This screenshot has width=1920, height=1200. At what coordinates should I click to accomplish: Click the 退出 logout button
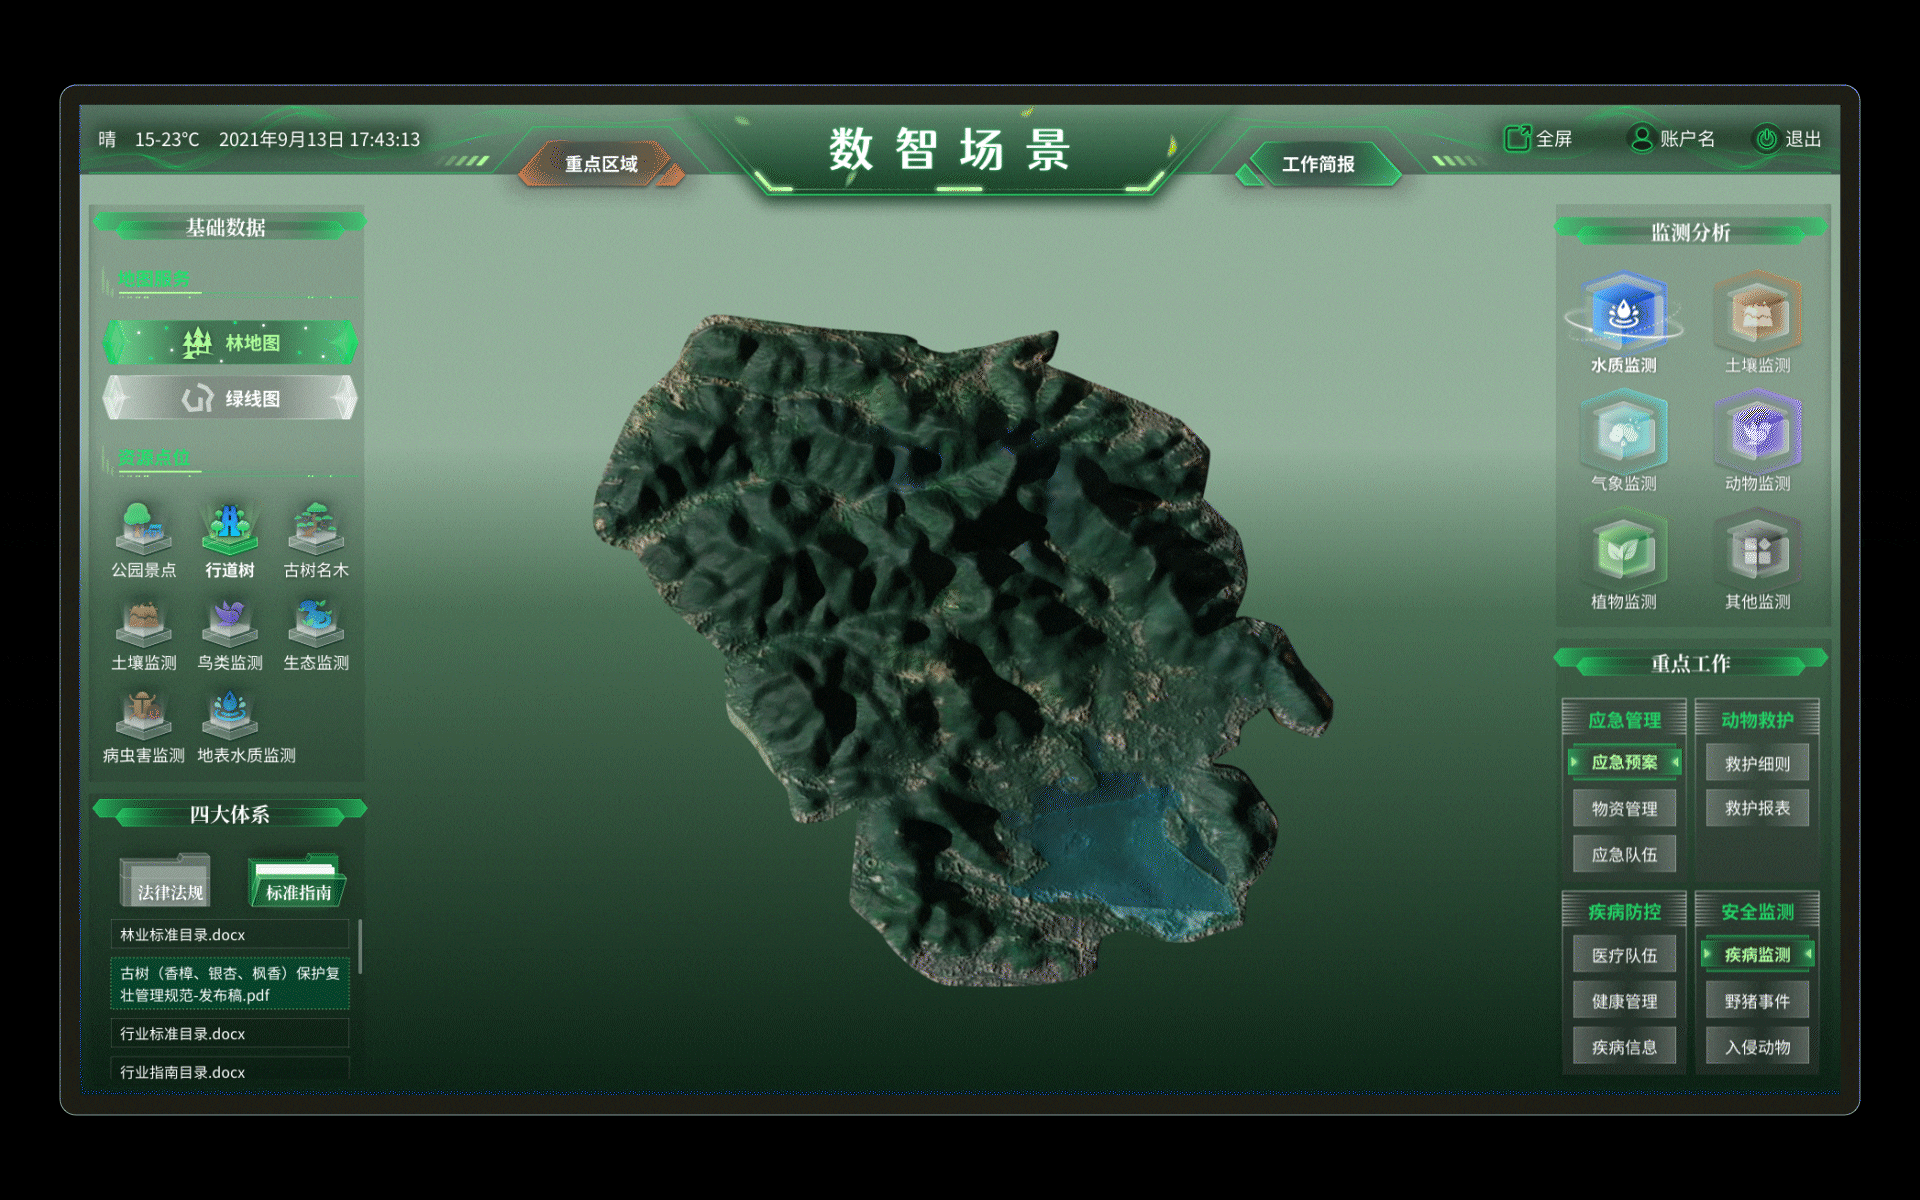(x=1790, y=140)
